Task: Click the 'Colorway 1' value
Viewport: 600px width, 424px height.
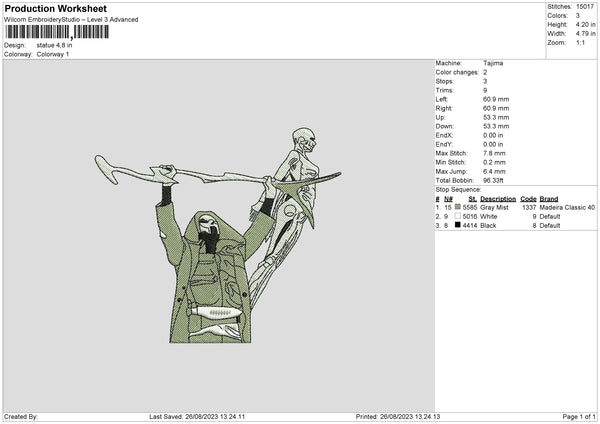Action: pos(53,54)
